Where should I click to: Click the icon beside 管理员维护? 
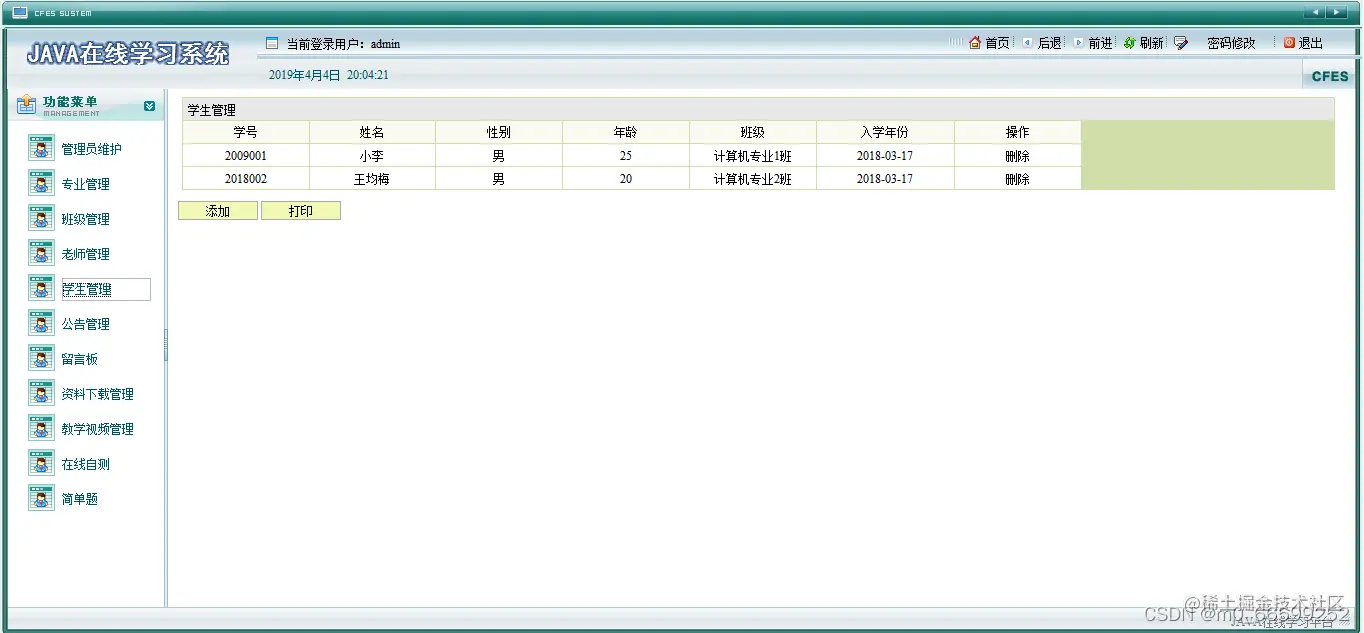point(41,149)
